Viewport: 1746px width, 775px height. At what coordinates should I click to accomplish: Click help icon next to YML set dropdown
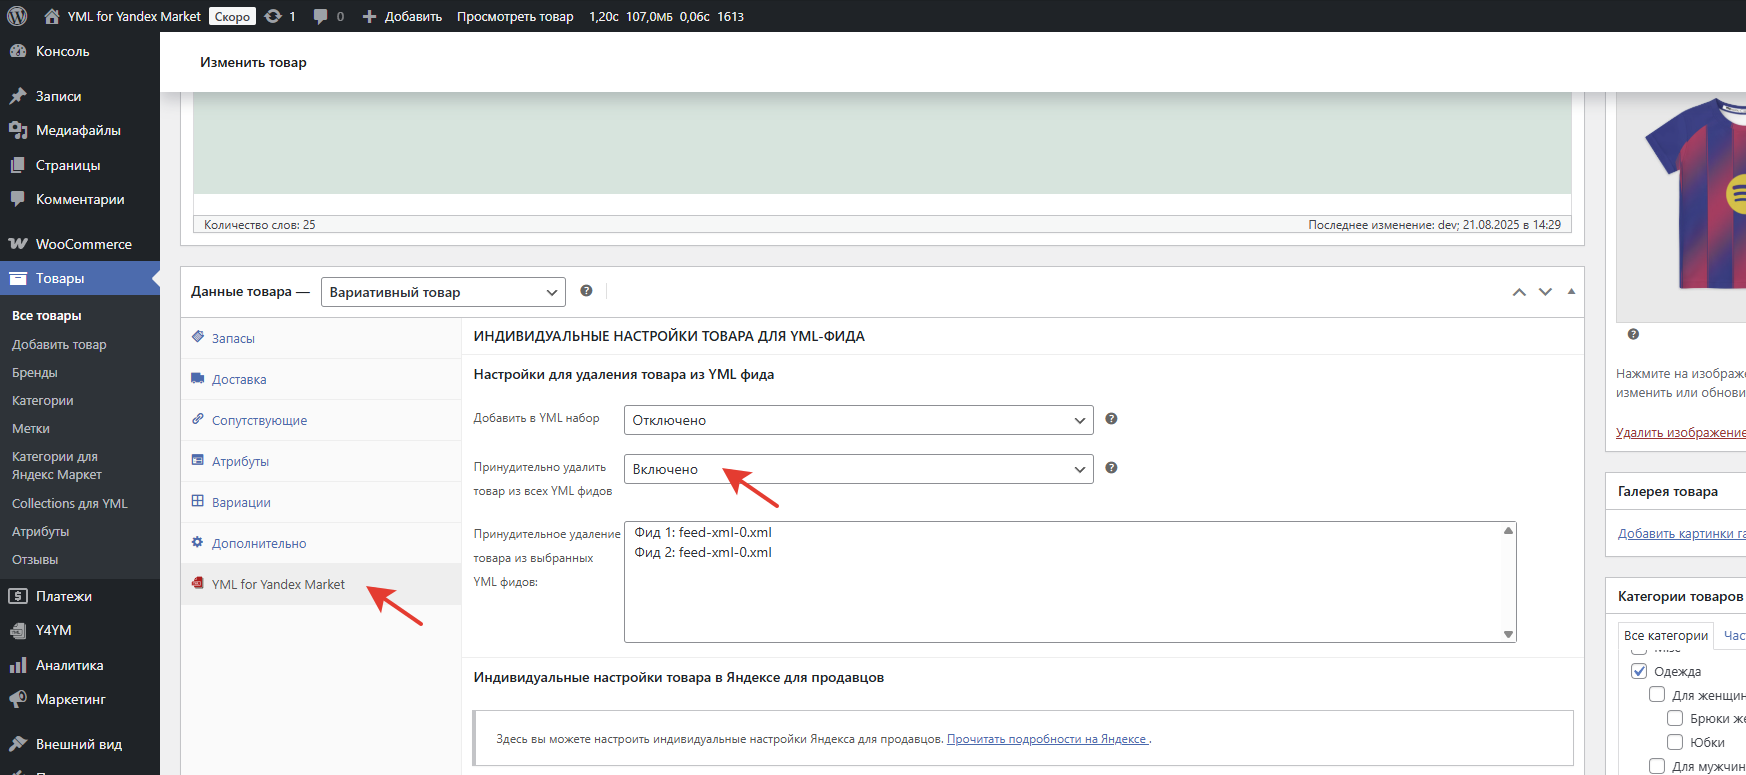pos(1111,419)
